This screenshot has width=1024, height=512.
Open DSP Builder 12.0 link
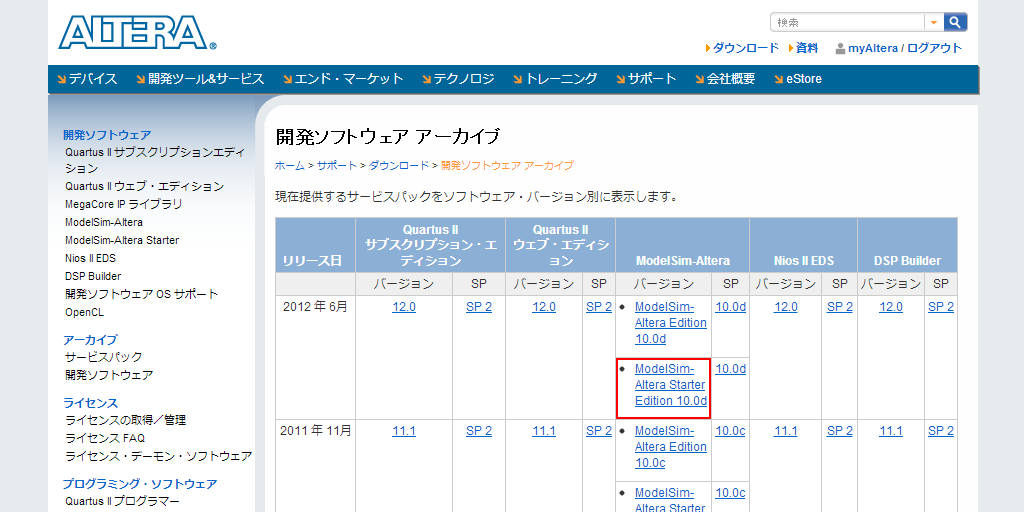(891, 307)
